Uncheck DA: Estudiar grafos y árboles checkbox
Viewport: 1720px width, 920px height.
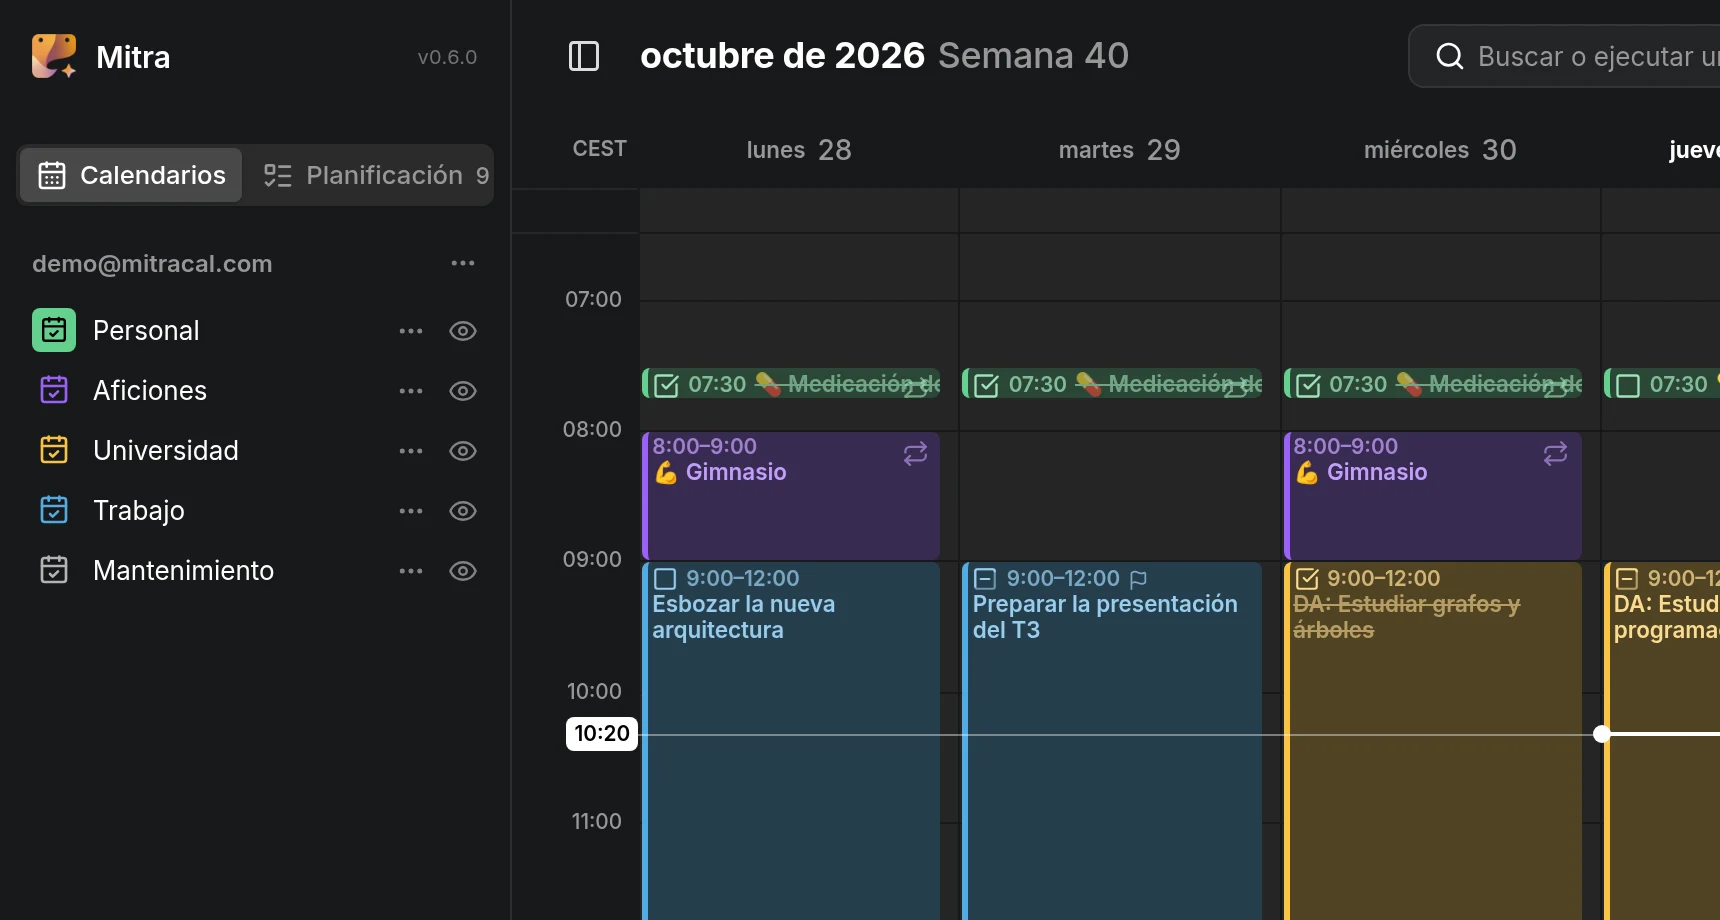click(x=1307, y=579)
